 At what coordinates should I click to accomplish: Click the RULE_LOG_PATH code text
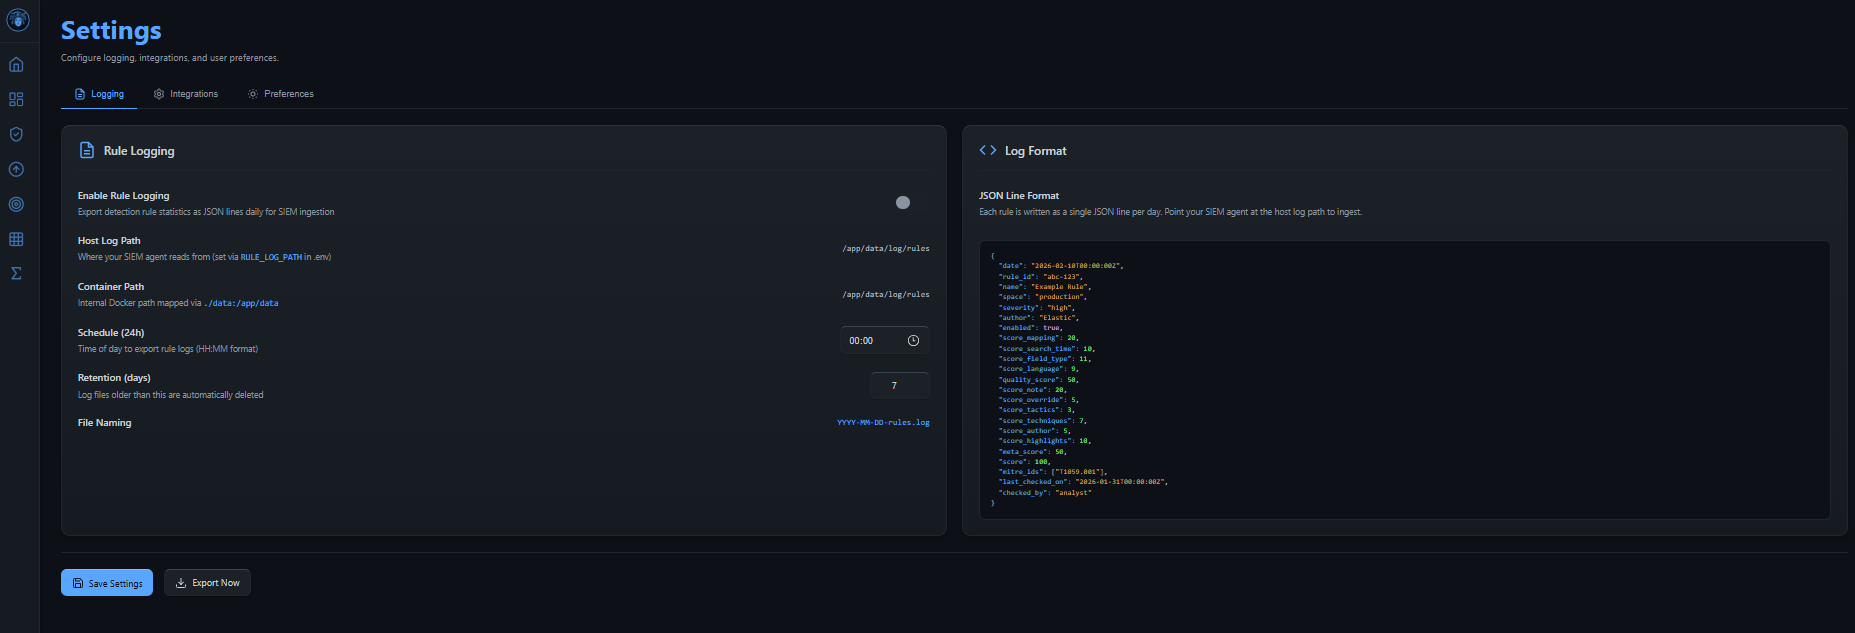(x=271, y=257)
